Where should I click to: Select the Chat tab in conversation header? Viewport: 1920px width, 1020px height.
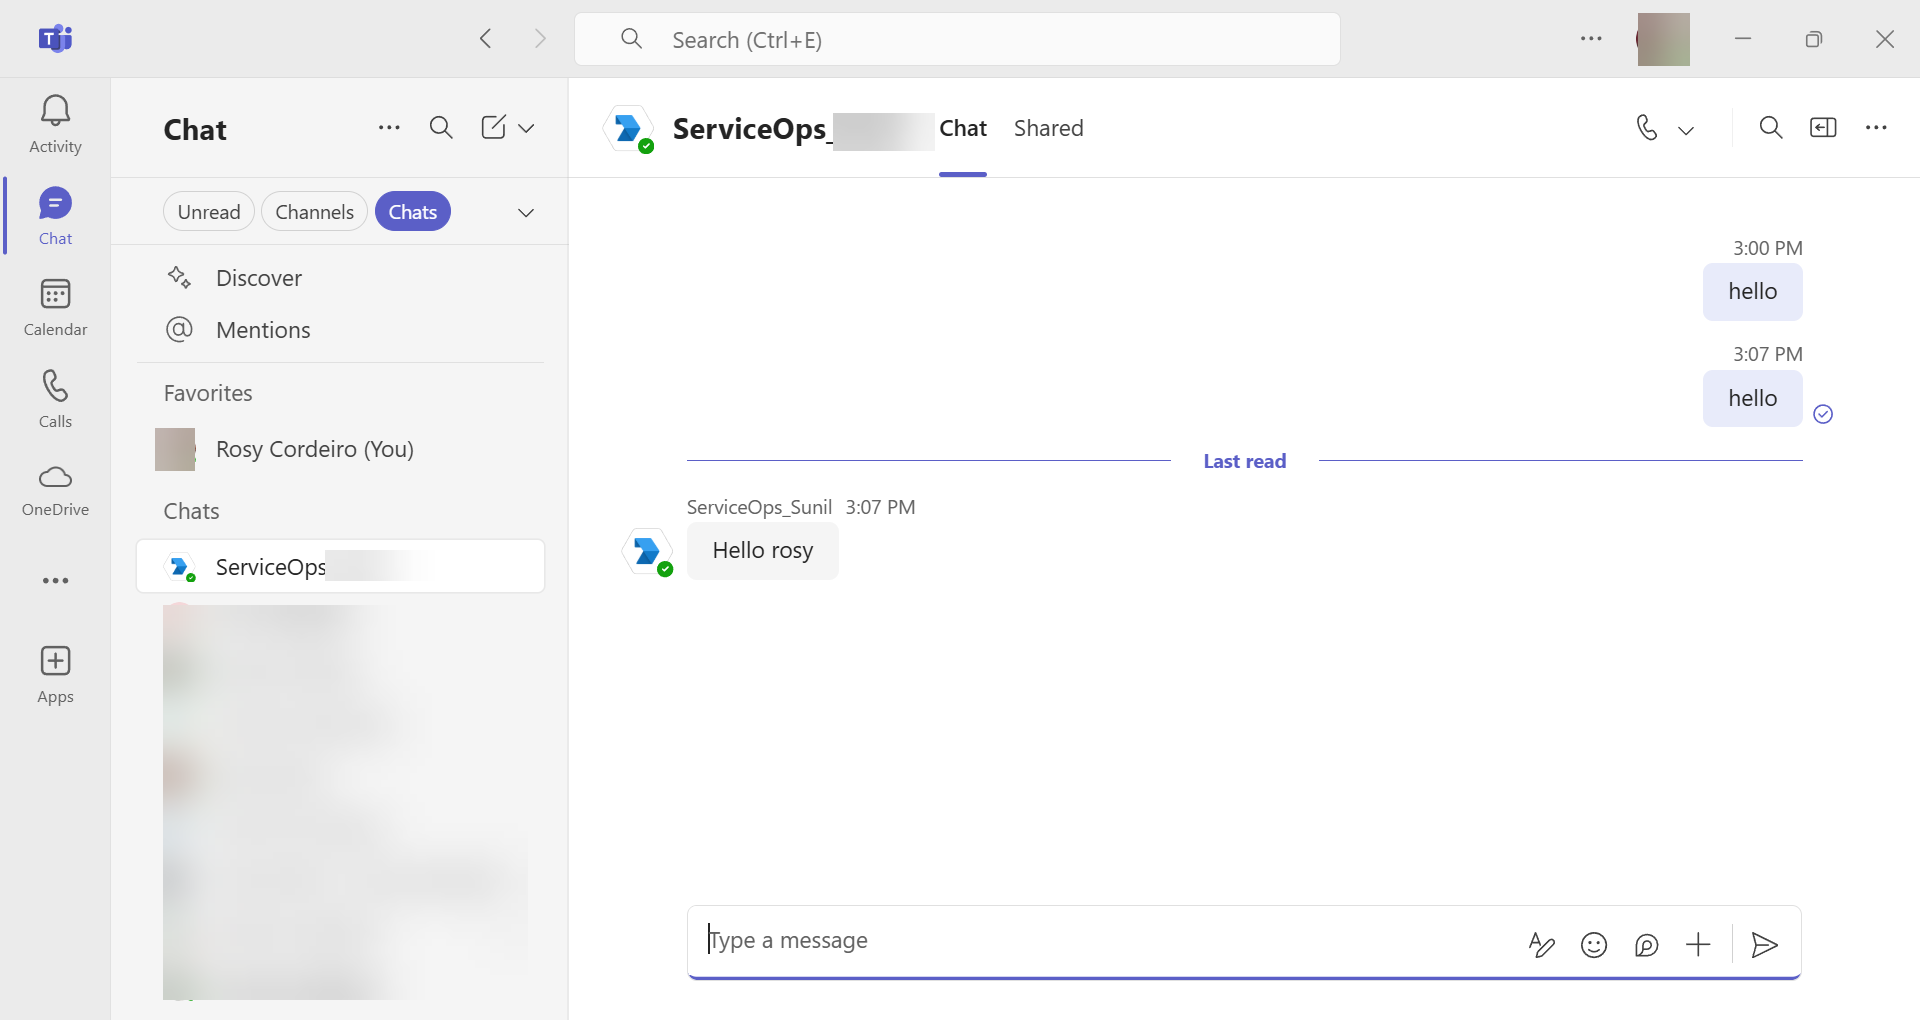(962, 128)
